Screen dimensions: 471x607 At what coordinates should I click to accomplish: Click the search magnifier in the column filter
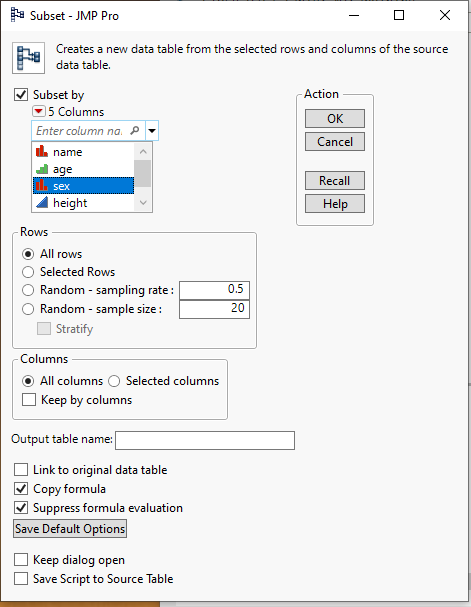(135, 130)
